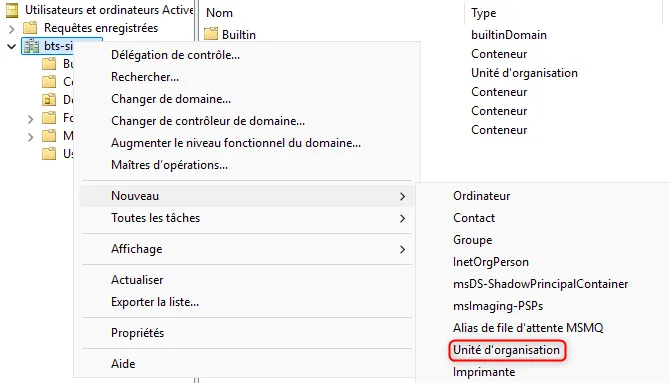Create a new Unité d'organisation
This screenshot has width=669, height=383.
(506, 350)
